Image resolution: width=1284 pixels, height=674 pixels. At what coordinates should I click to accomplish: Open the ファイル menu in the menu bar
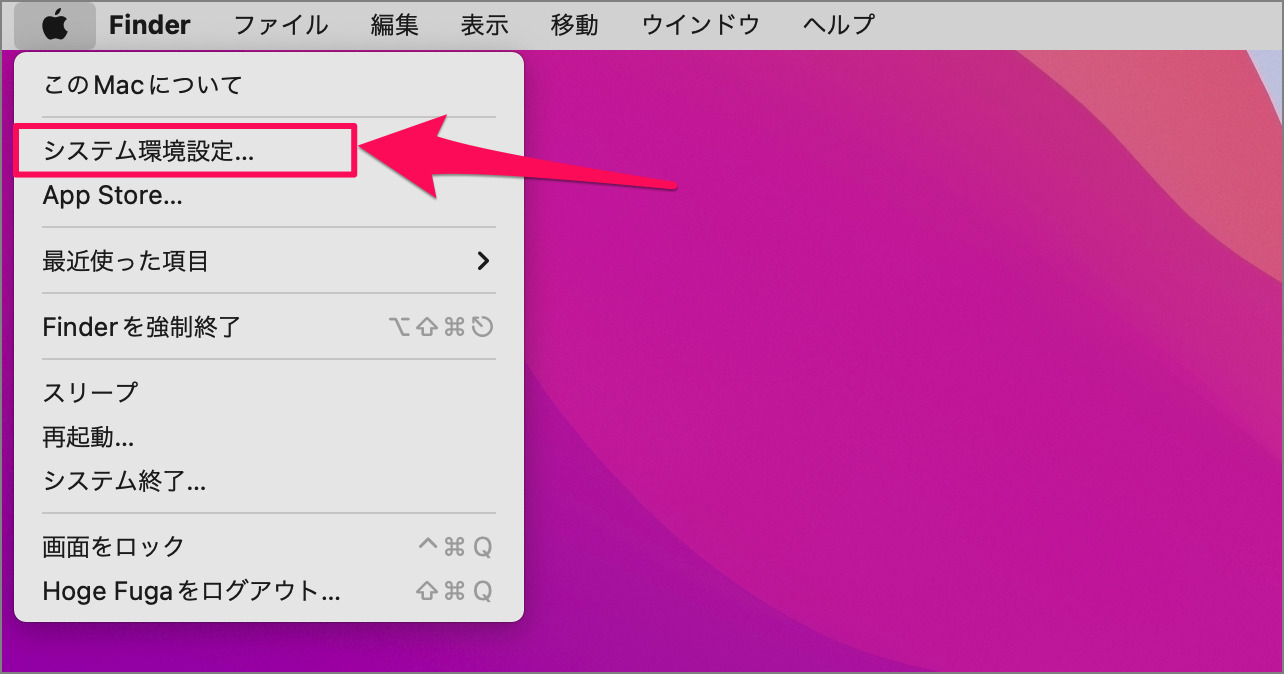click(281, 24)
